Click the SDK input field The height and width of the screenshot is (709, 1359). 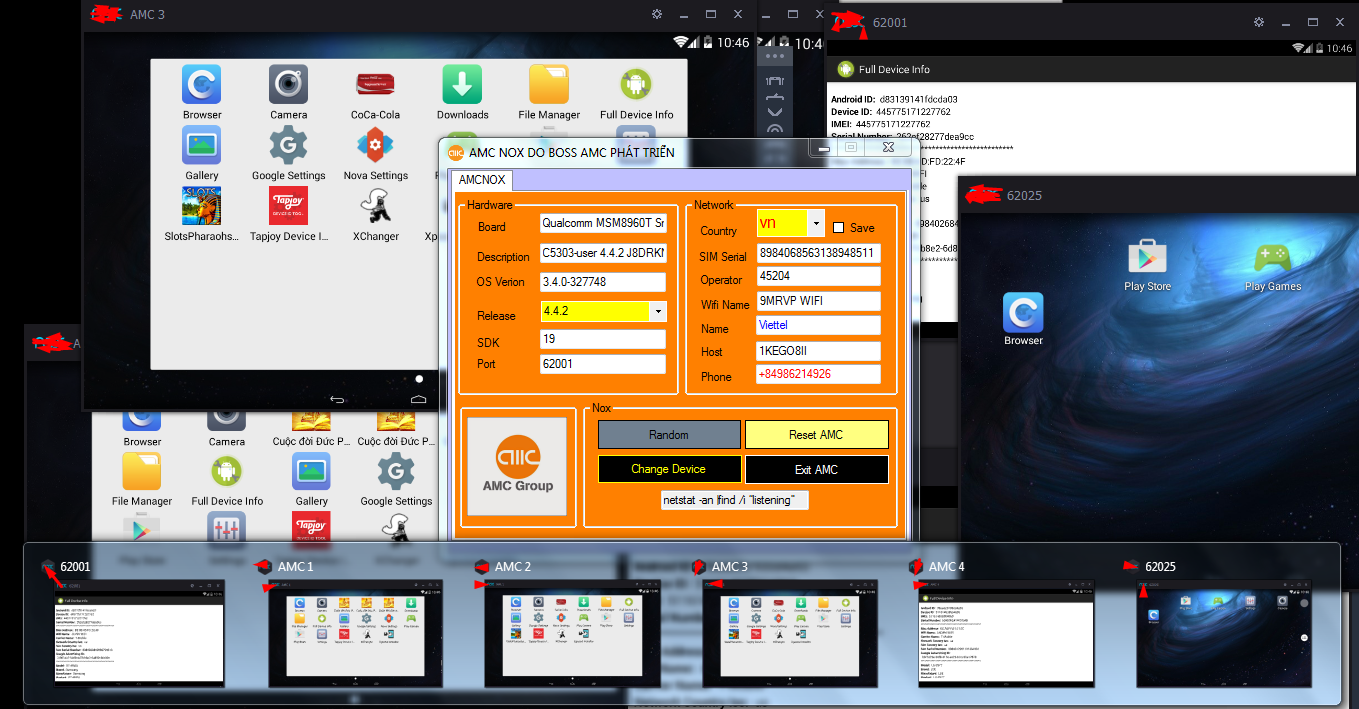(603, 339)
